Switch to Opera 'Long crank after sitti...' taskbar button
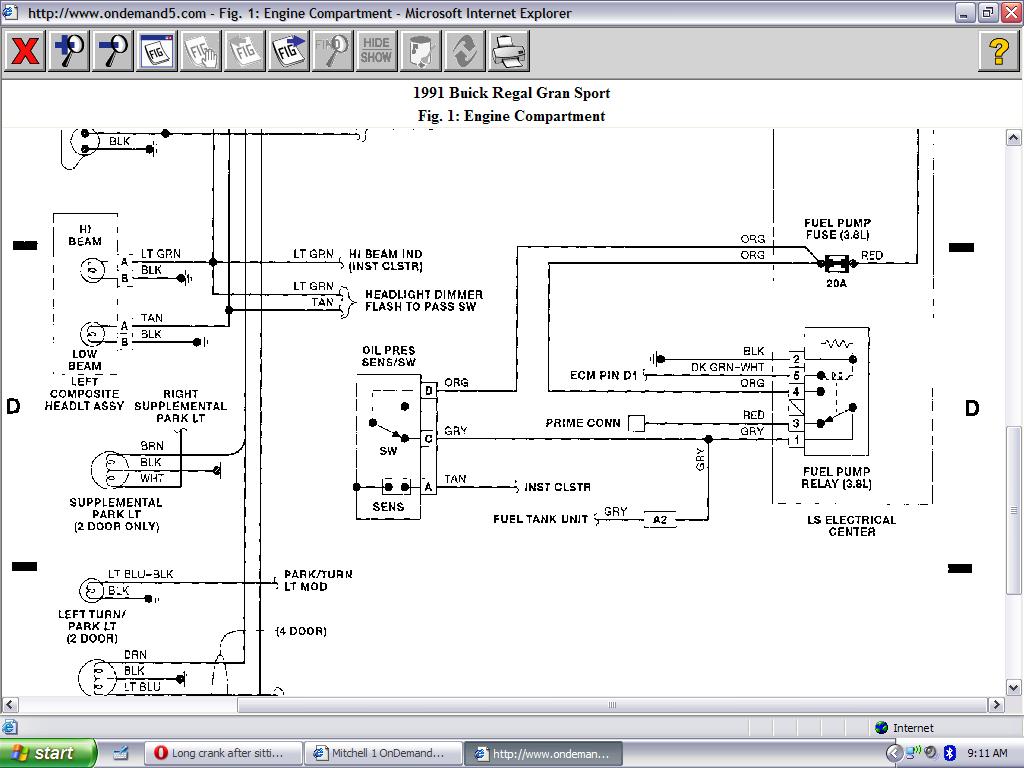 (x=223, y=753)
